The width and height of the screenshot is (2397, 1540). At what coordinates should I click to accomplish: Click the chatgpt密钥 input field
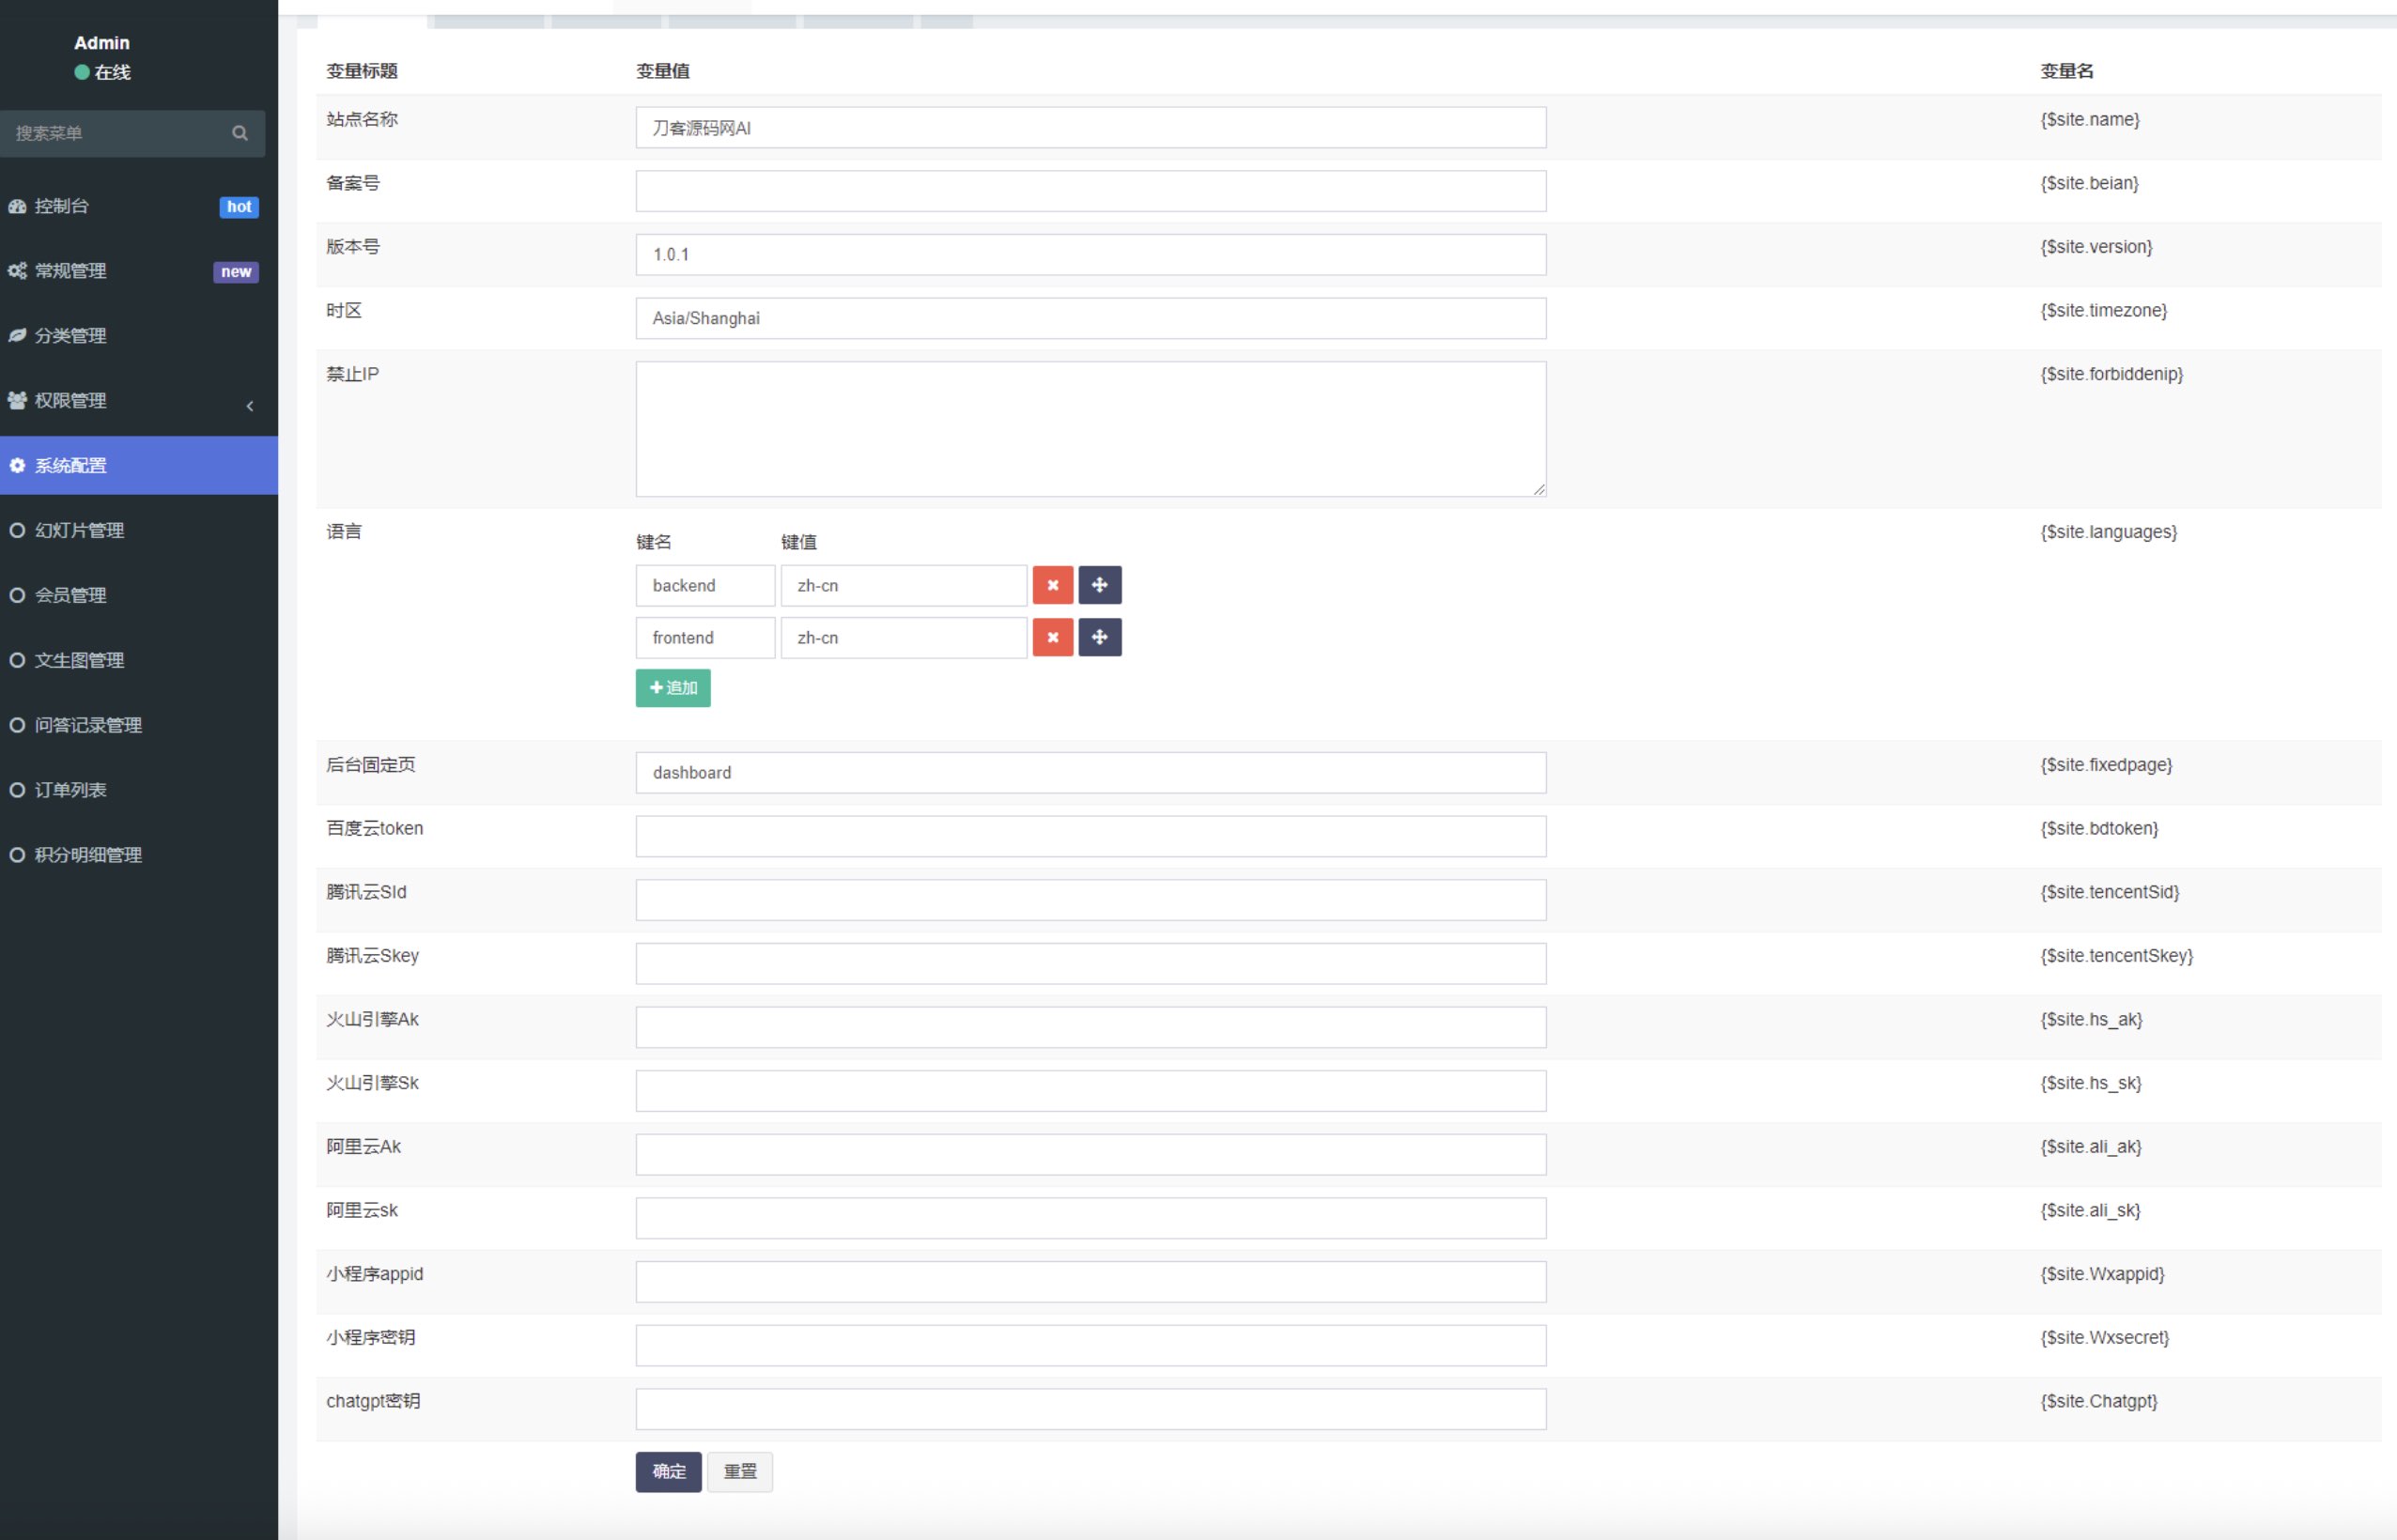pyautogui.click(x=1090, y=1409)
